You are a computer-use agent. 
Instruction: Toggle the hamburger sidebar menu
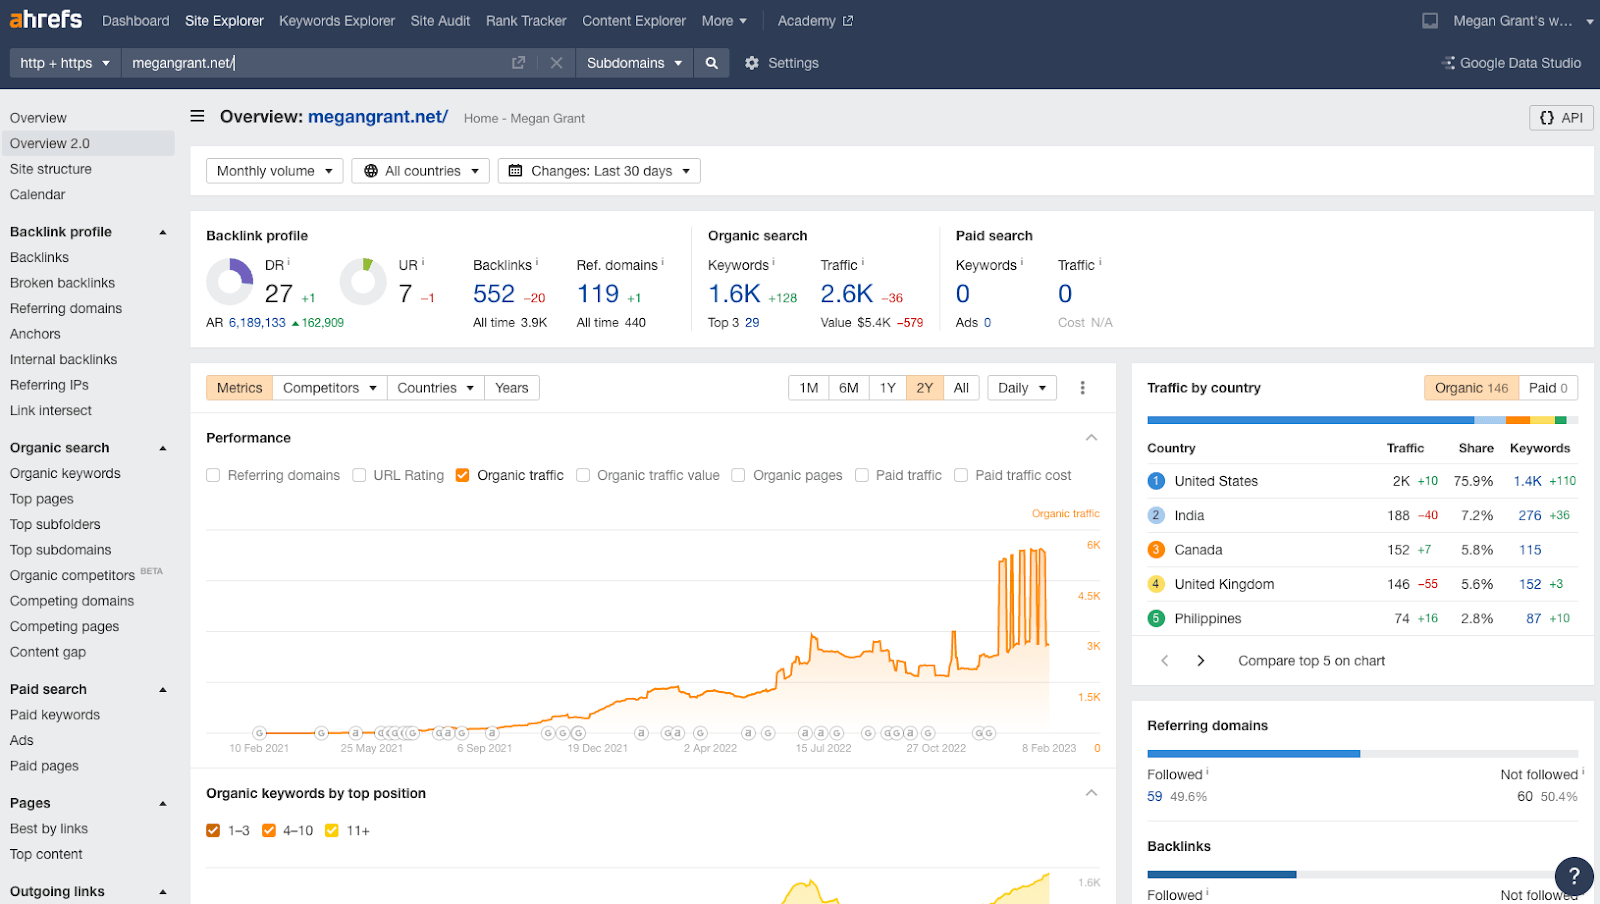point(198,117)
